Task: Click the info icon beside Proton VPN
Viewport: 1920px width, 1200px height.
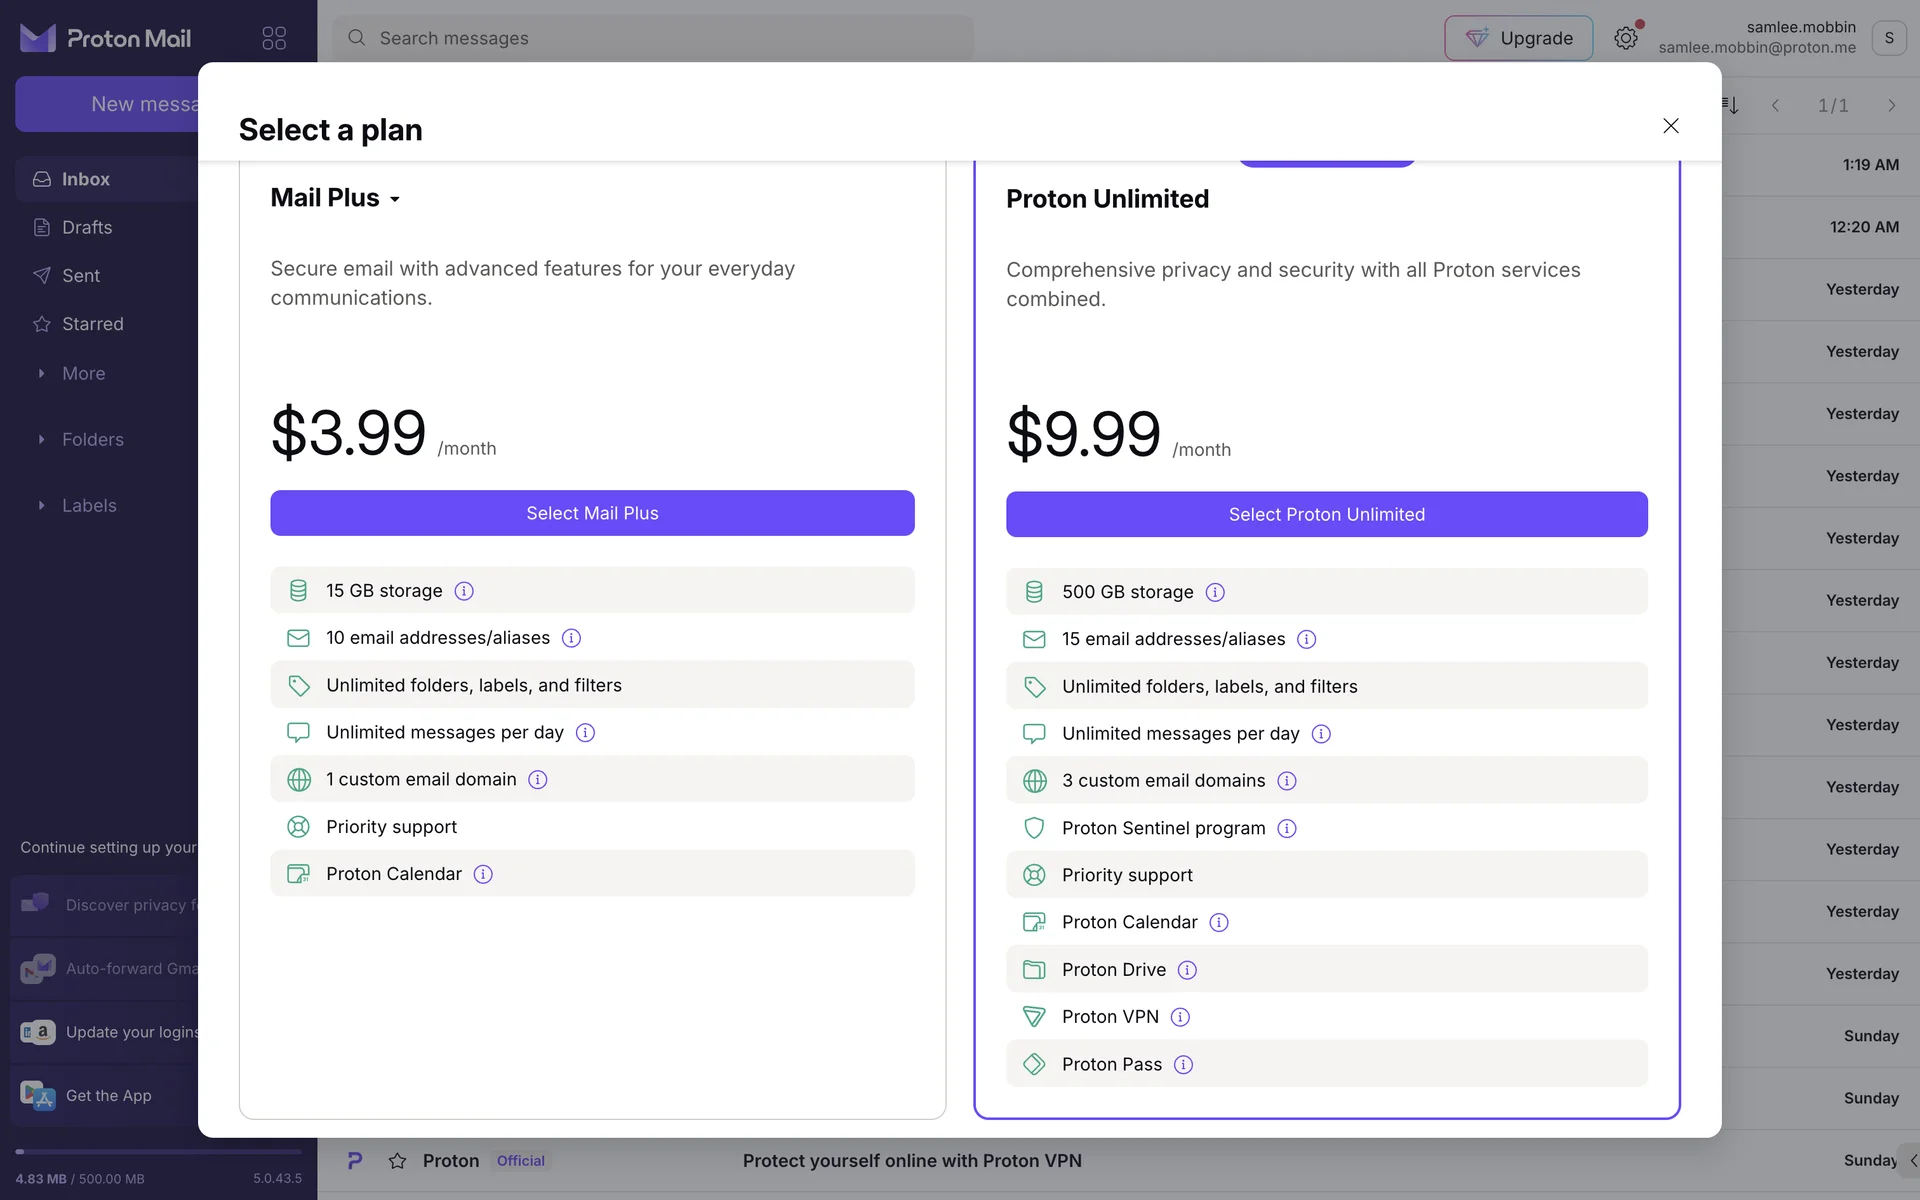Action: coord(1180,1017)
